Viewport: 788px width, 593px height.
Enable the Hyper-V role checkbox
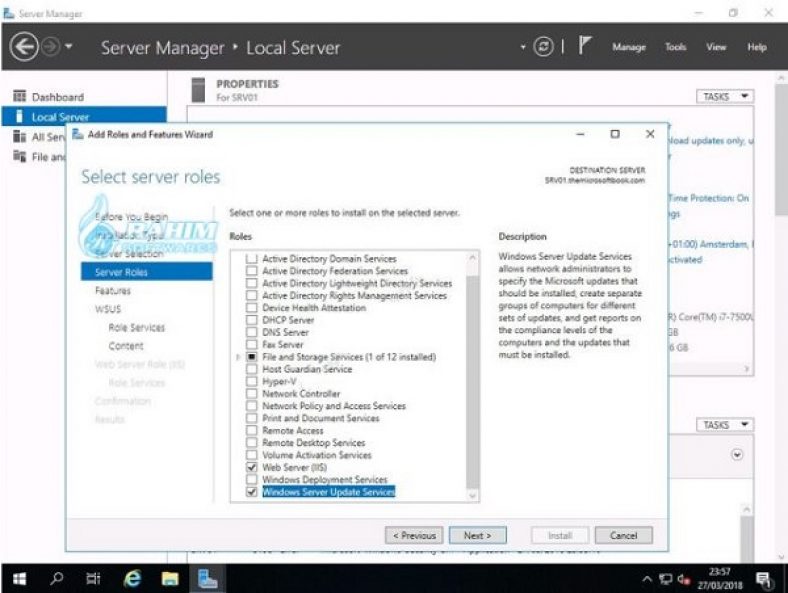click(251, 381)
